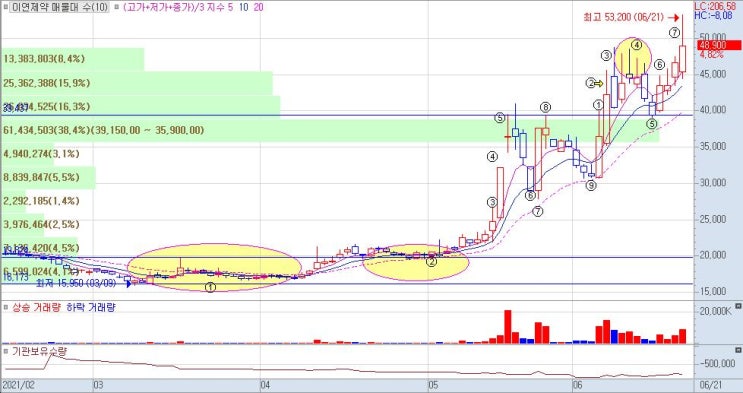The height and width of the screenshot is (393, 743).
Task: Click the 30,000 price axis label
Action: 713,183
